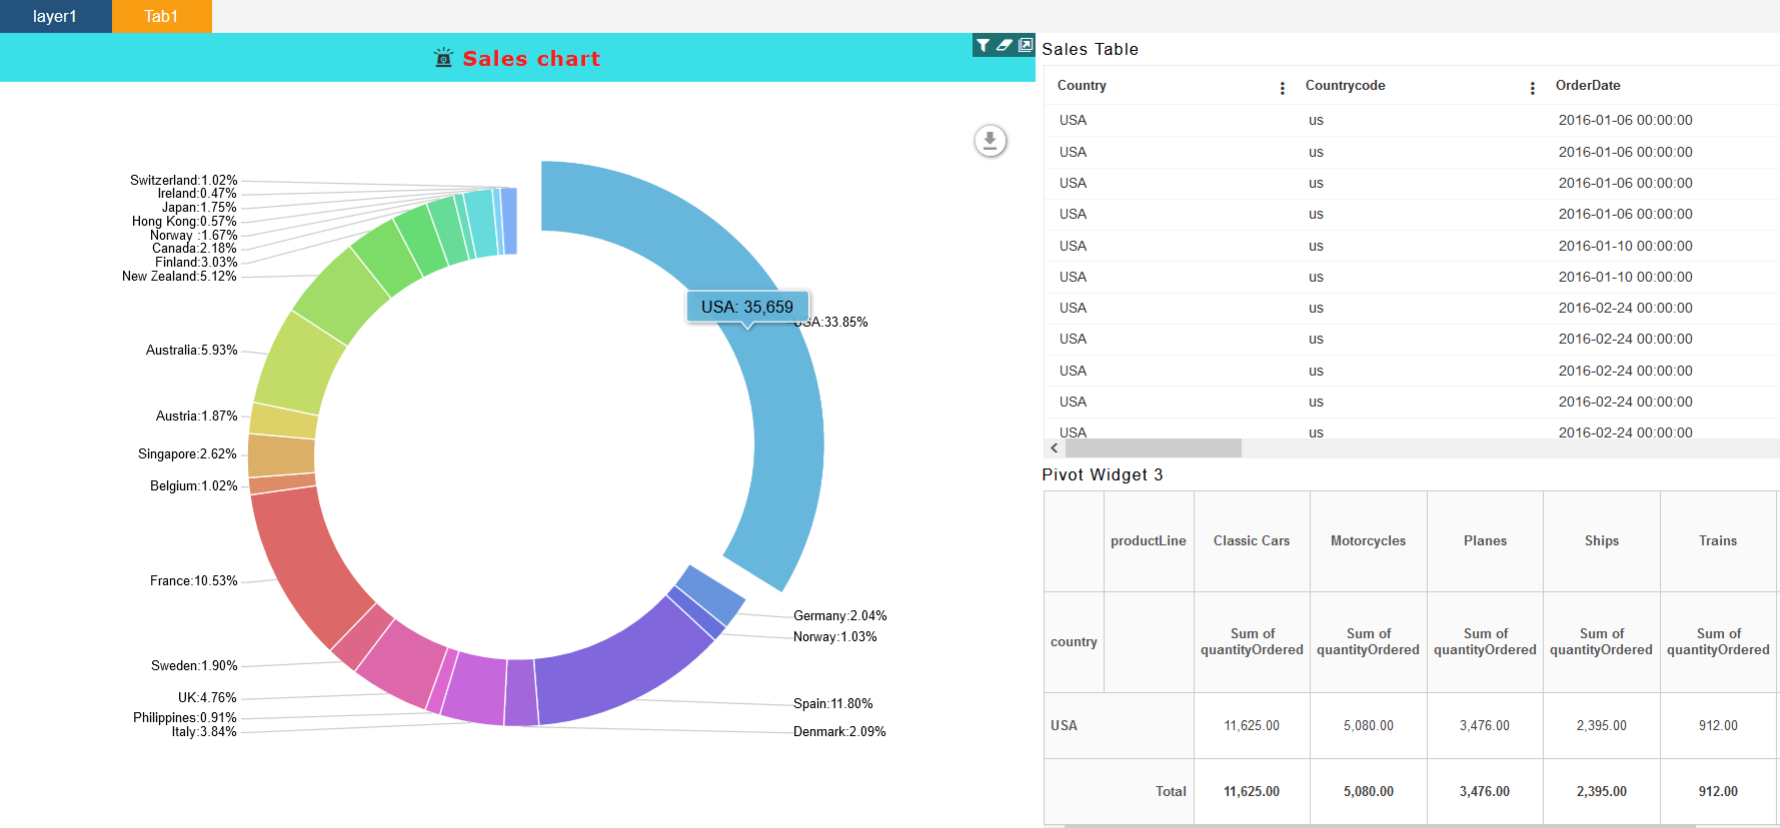
Task: Click the 'USA: 35,659' tooltip
Action: tap(747, 307)
